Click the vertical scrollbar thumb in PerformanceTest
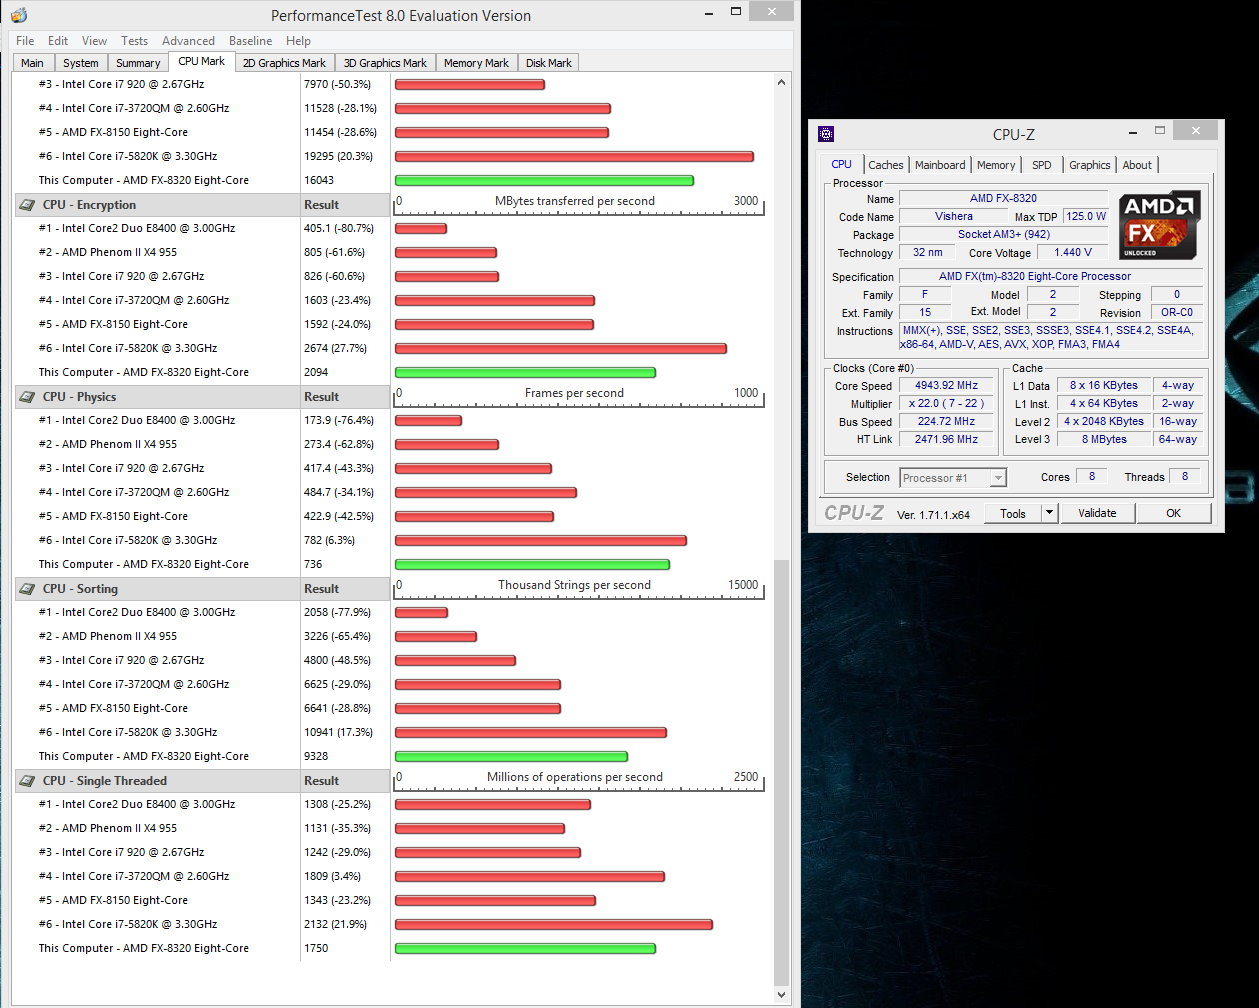The height and width of the screenshot is (1008, 1259). [x=782, y=772]
